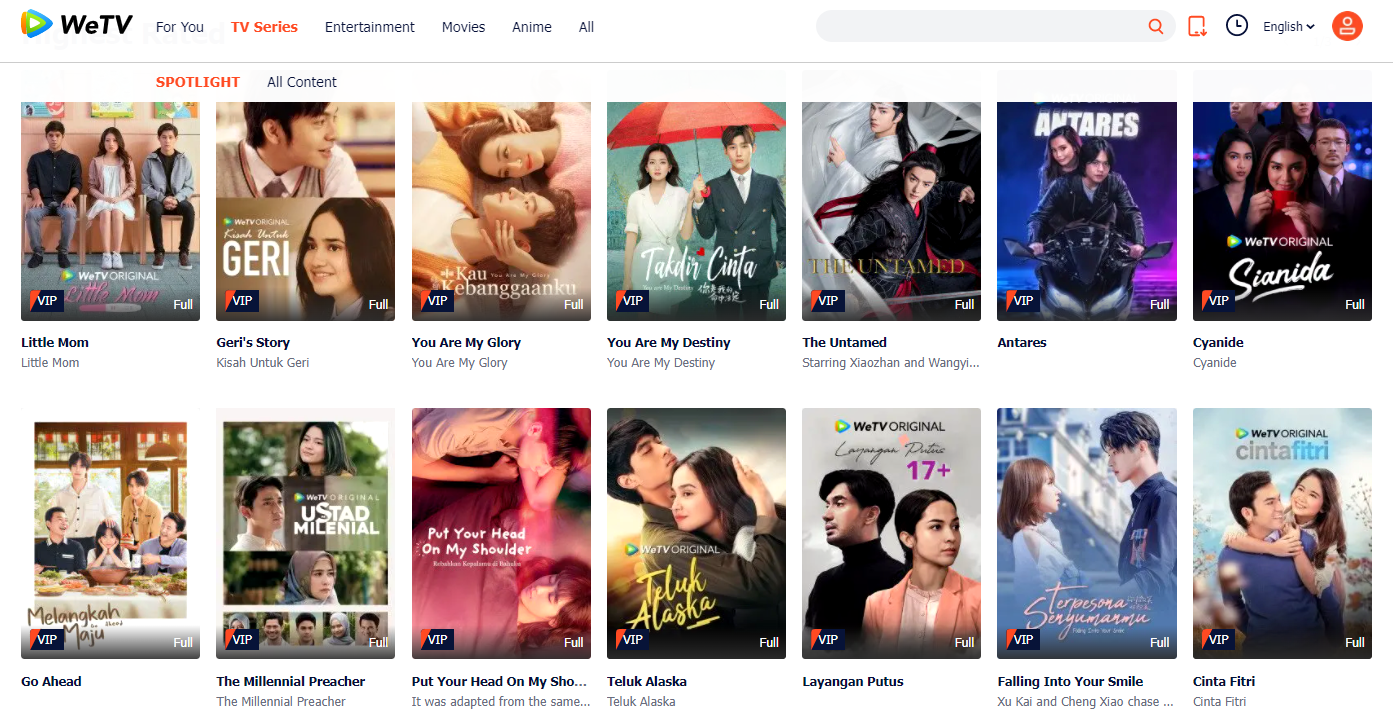
Task: Click the Geri's Story title
Action: pos(253,342)
